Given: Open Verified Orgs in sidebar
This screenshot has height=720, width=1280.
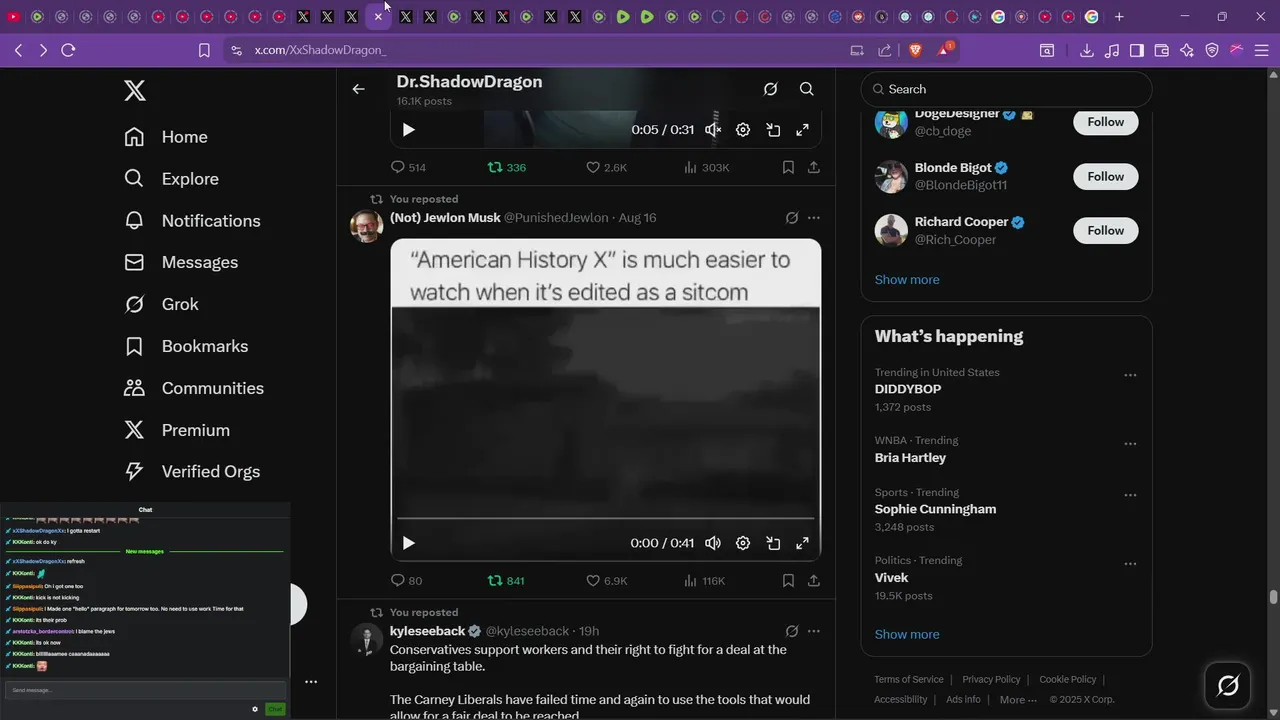Looking at the screenshot, I should [192, 472].
